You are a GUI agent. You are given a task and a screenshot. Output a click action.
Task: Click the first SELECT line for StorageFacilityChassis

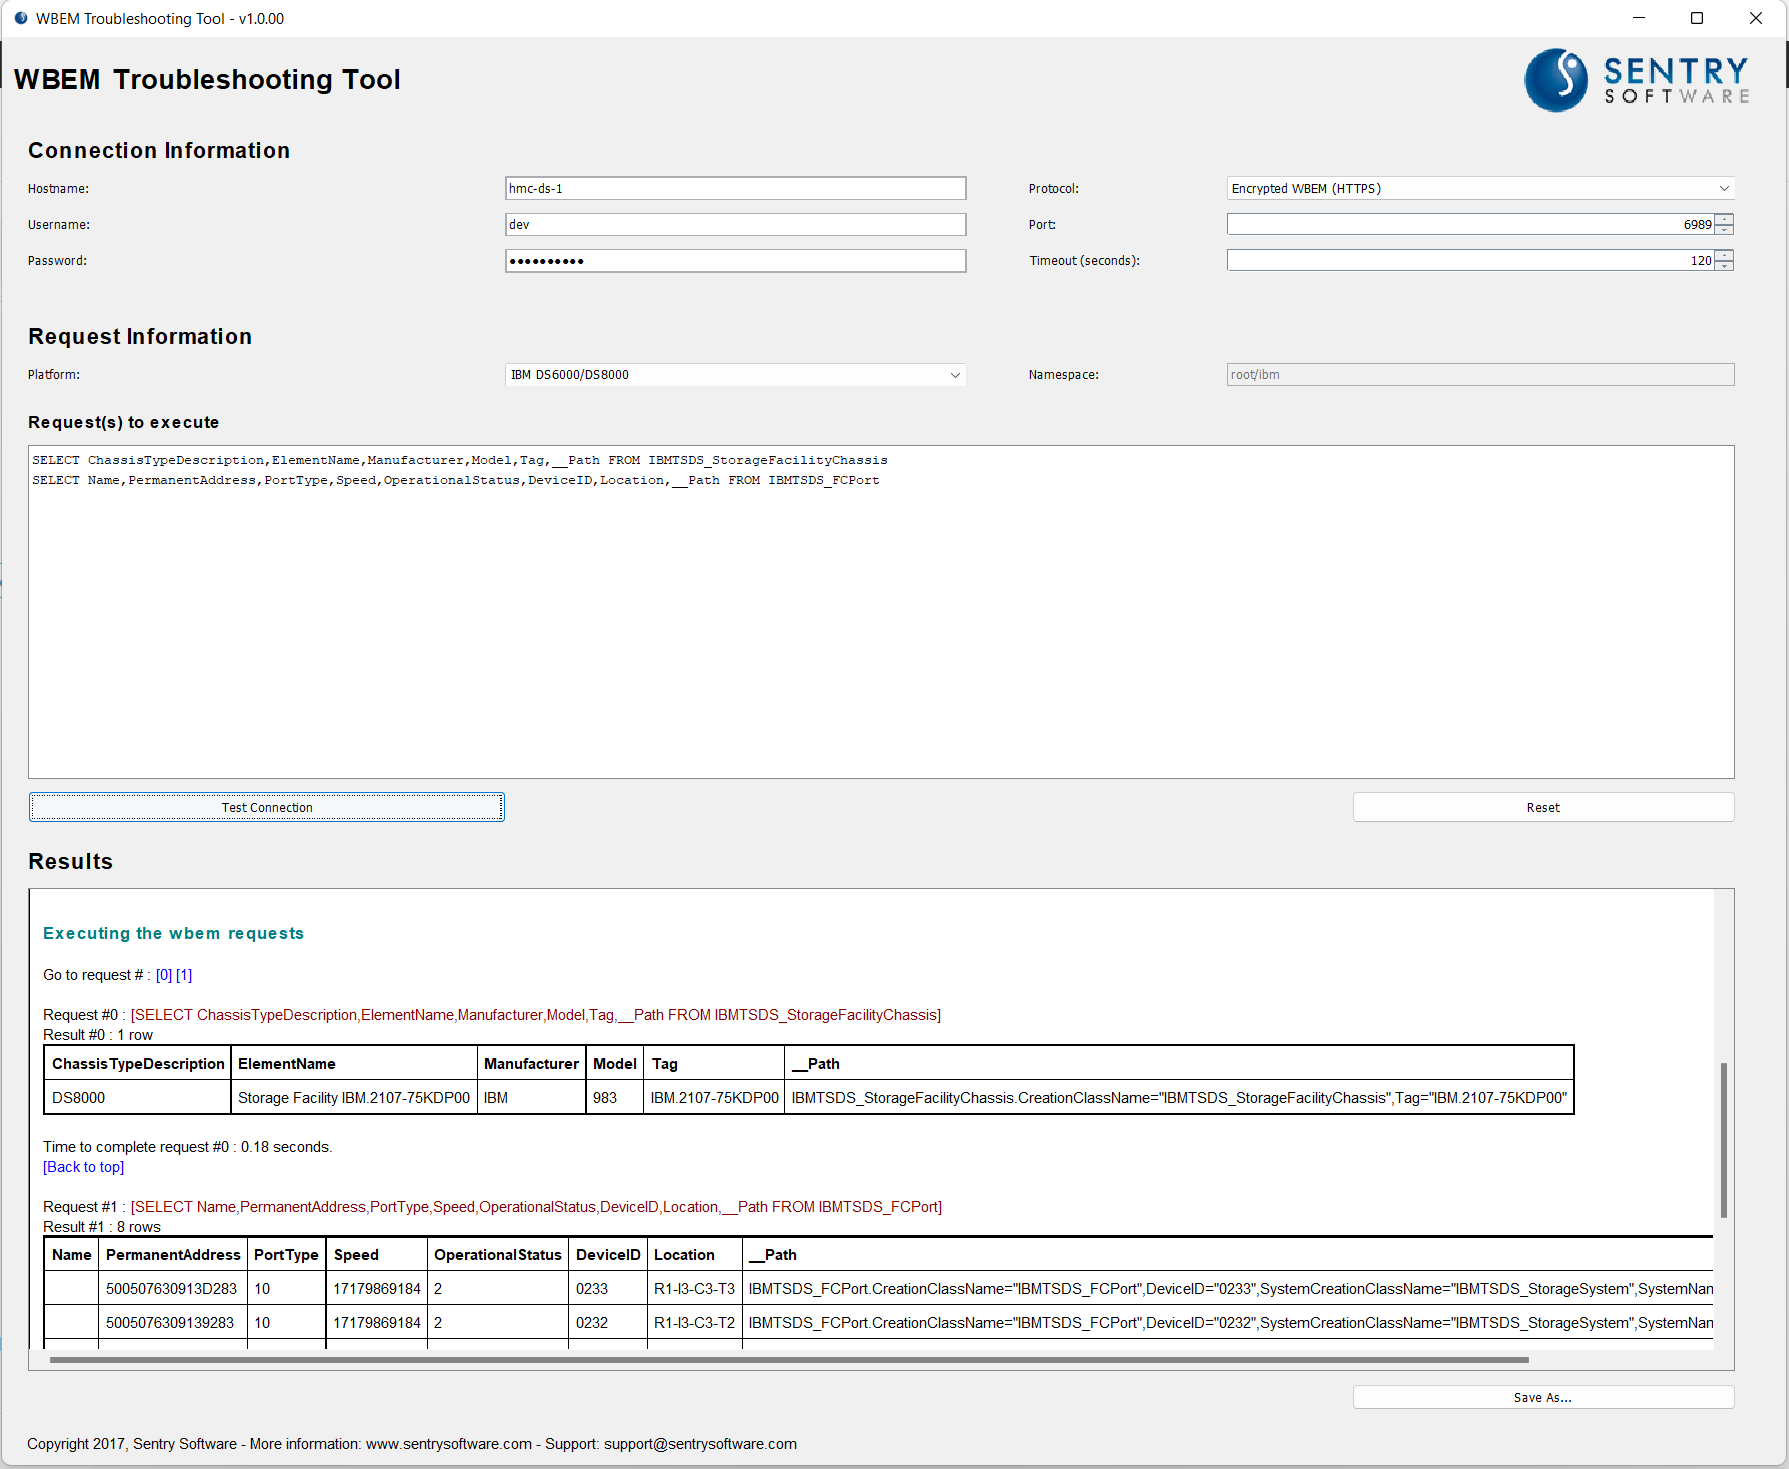click(x=460, y=460)
